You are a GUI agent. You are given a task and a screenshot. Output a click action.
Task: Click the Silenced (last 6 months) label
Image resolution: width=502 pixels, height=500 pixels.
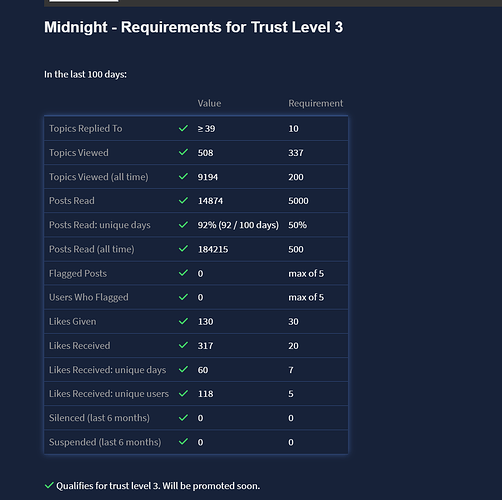(x=99, y=418)
